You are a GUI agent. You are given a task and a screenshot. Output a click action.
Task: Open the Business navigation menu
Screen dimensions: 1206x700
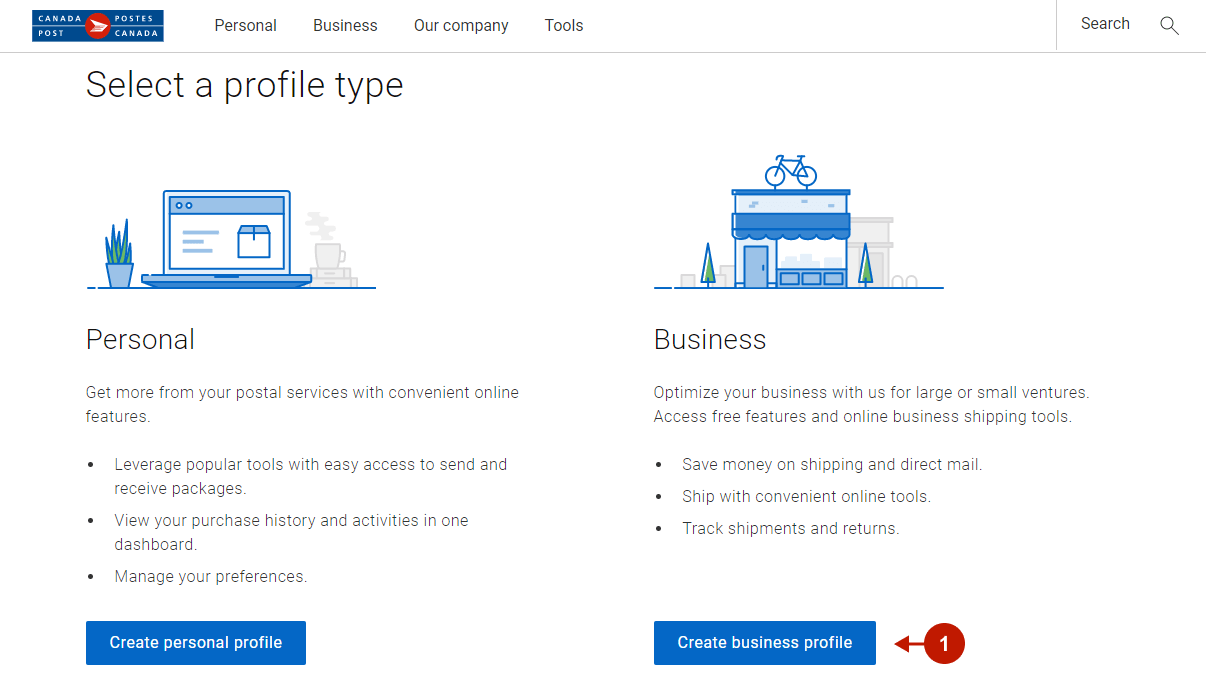click(x=345, y=26)
